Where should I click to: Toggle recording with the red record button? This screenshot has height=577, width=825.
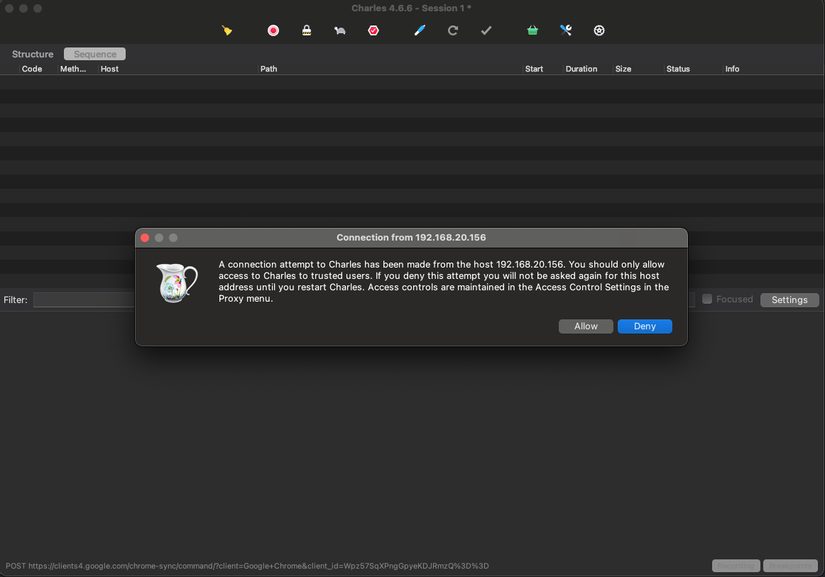tap(272, 30)
